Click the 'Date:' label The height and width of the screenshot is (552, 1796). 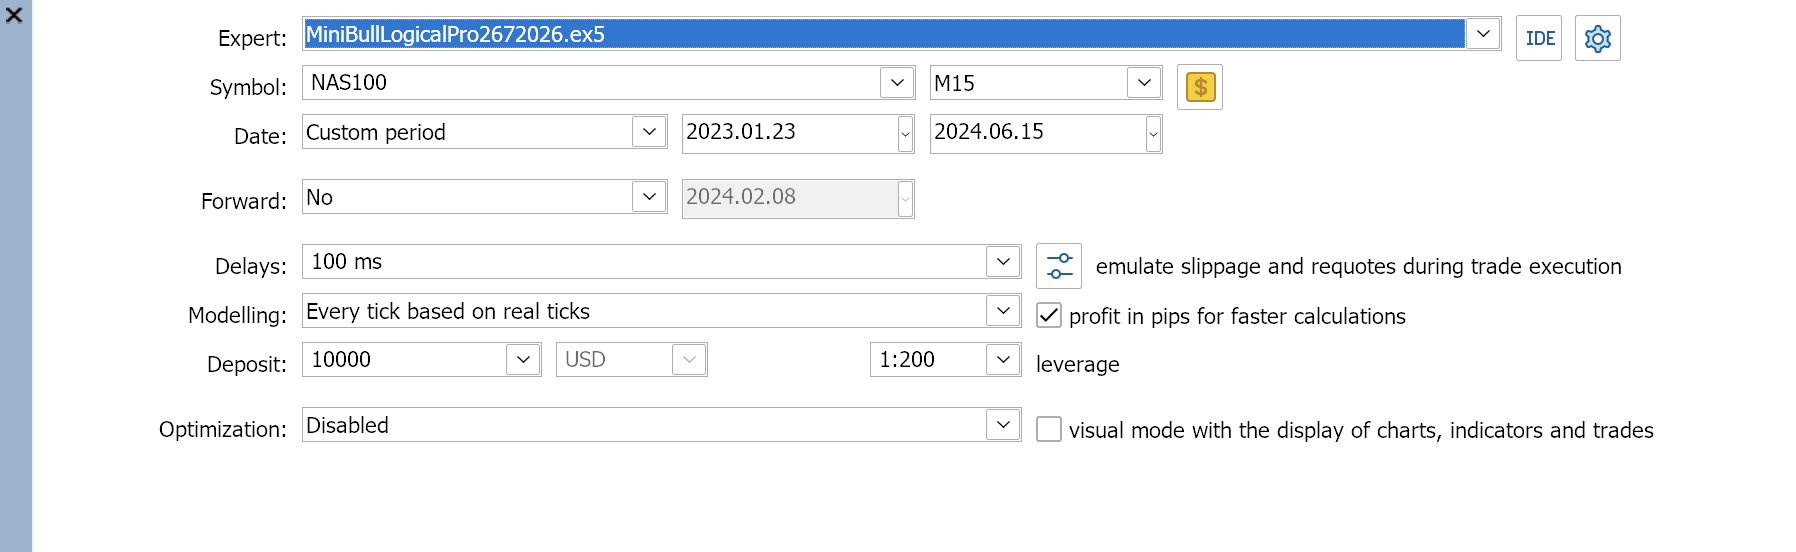coord(260,136)
